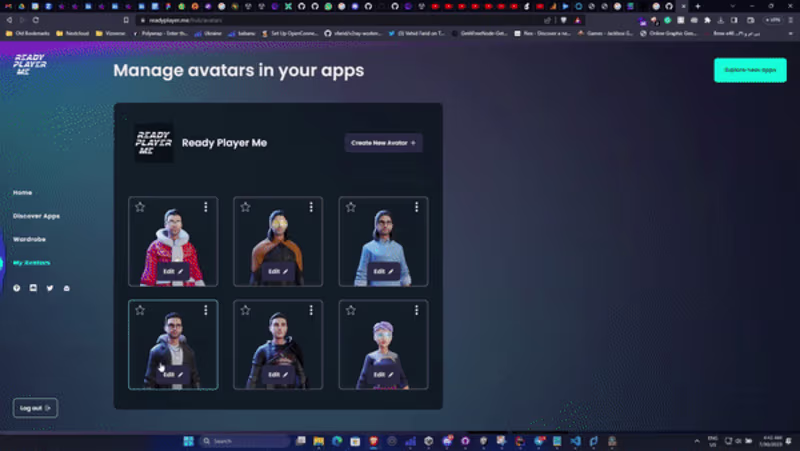800x451 pixels.
Task: Open the kebab menu of the purple-haired avatar
Action: 416,310
